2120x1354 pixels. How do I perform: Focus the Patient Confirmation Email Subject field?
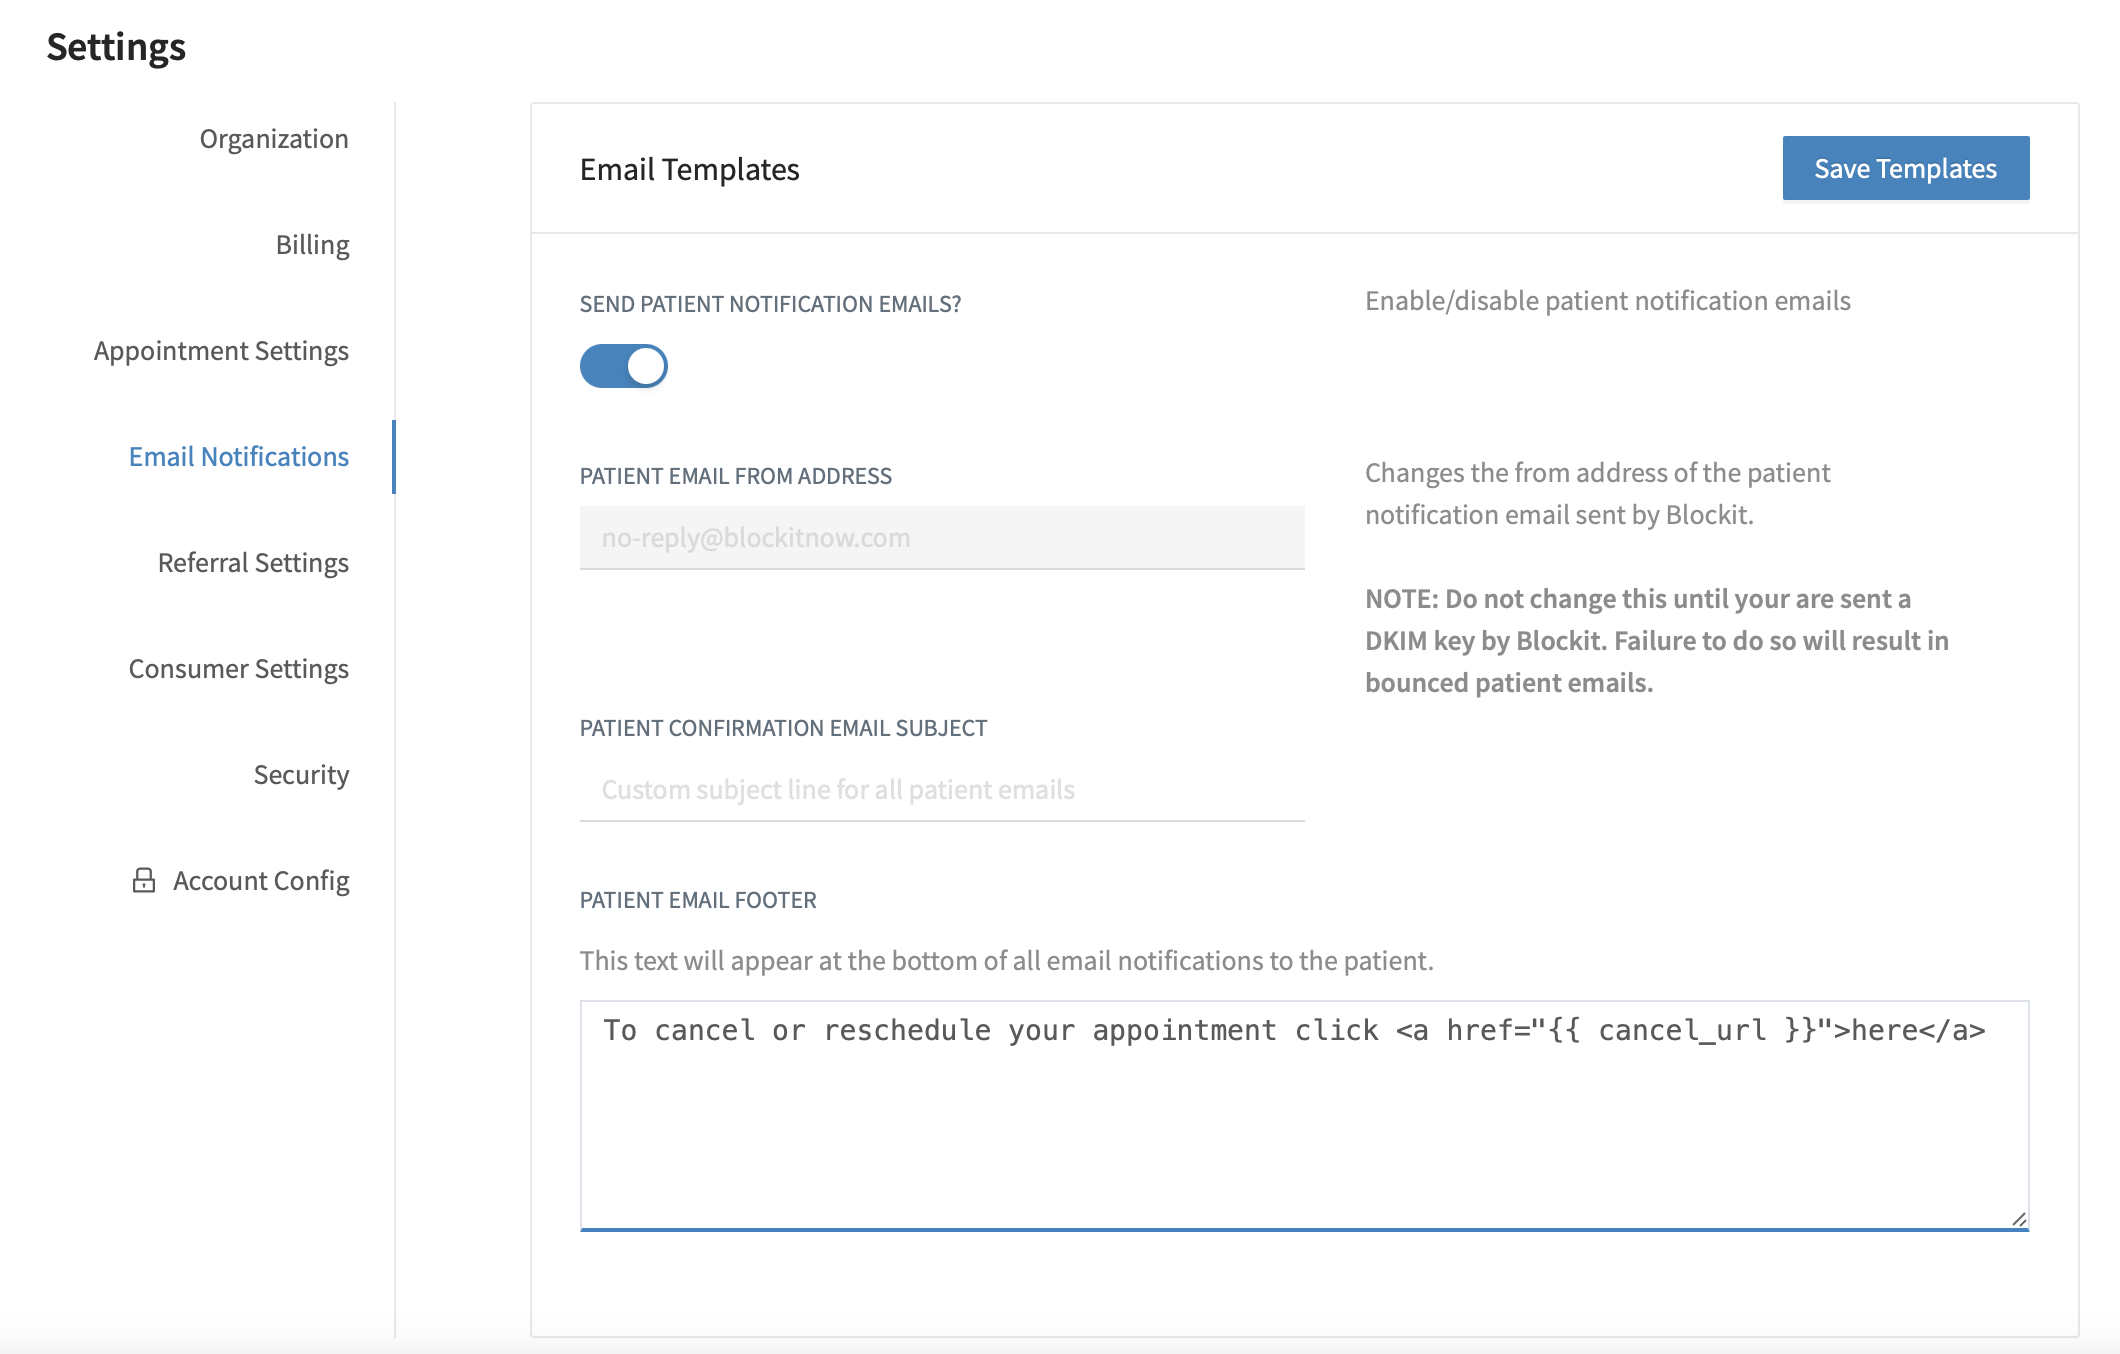pos(942,790)
